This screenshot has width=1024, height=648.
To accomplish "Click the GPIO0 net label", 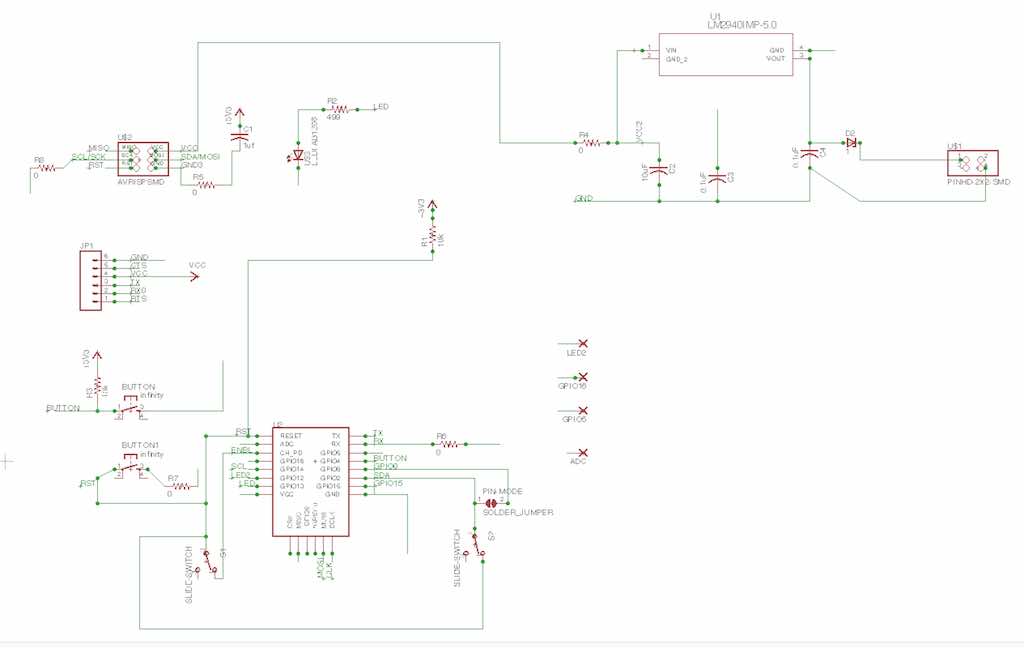I will [x=385, y=466].
